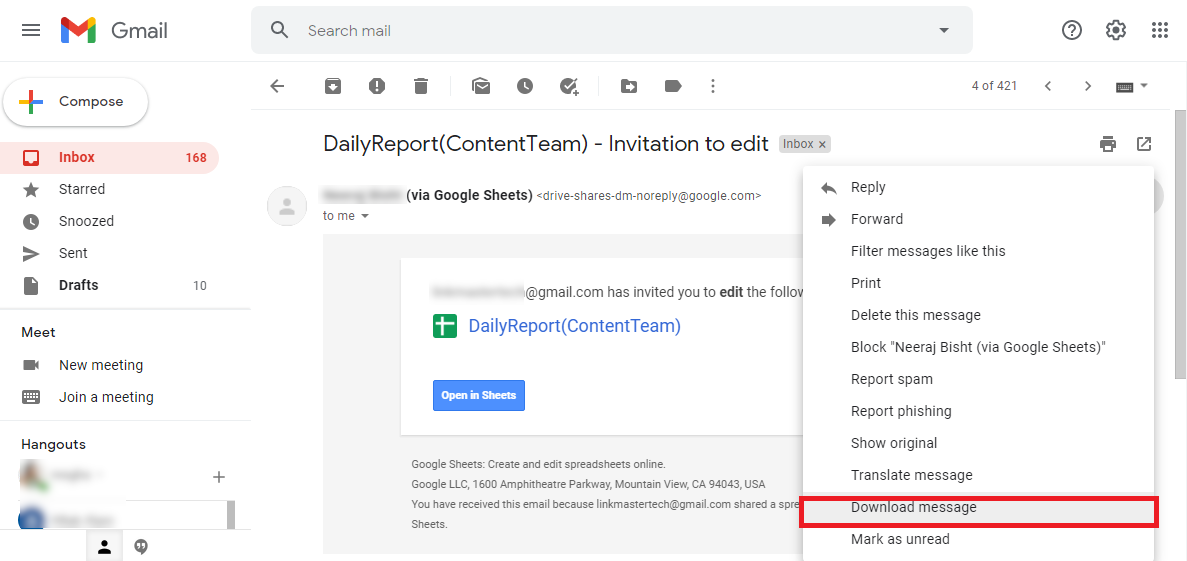This screenshot has width=1187, height=561.
Task: Report this email as spam icon
Action: [377, 86]
